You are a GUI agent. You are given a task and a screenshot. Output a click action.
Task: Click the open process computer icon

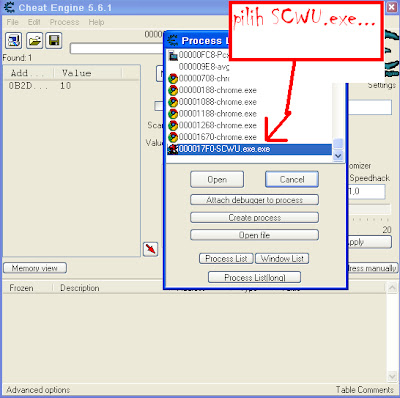tap(14, 41)
